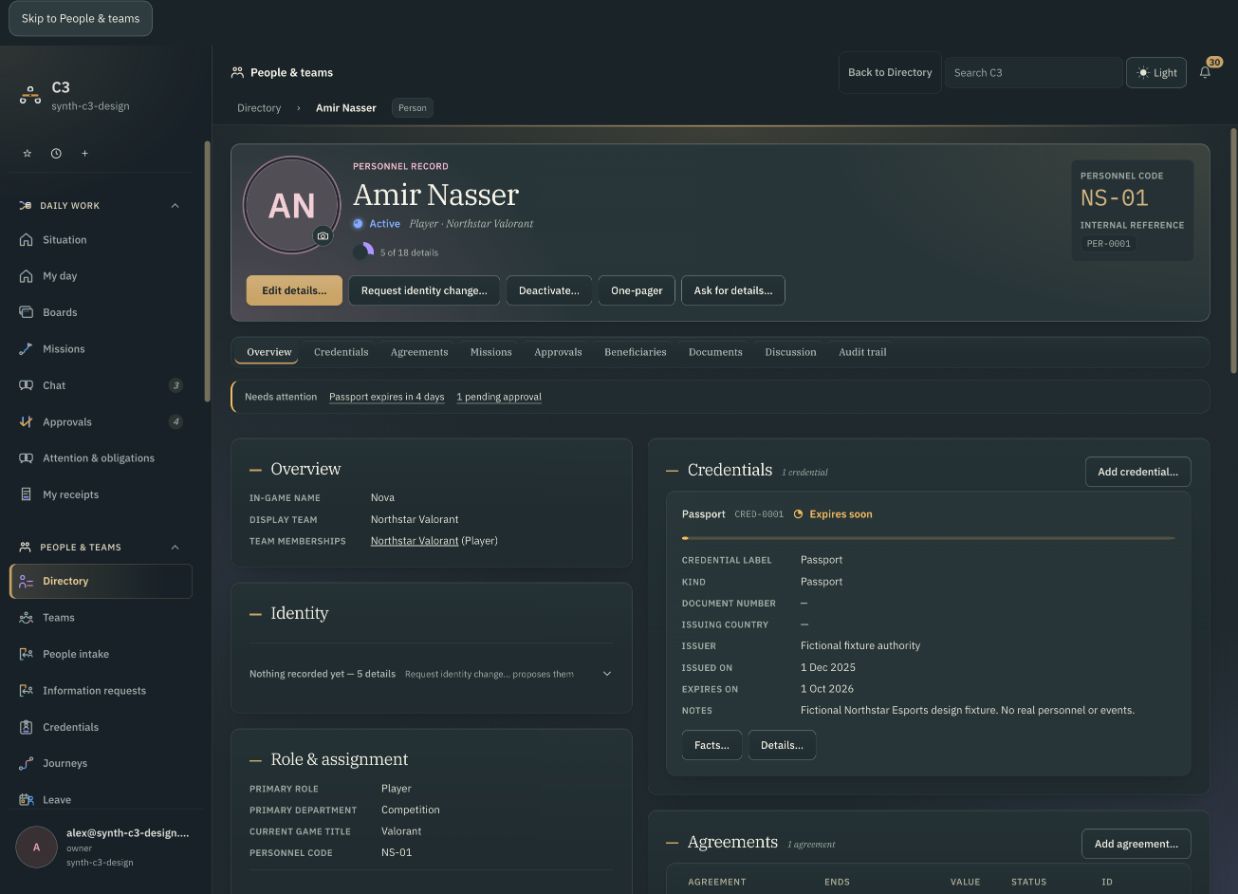Open the recent history clock icon

56,153
